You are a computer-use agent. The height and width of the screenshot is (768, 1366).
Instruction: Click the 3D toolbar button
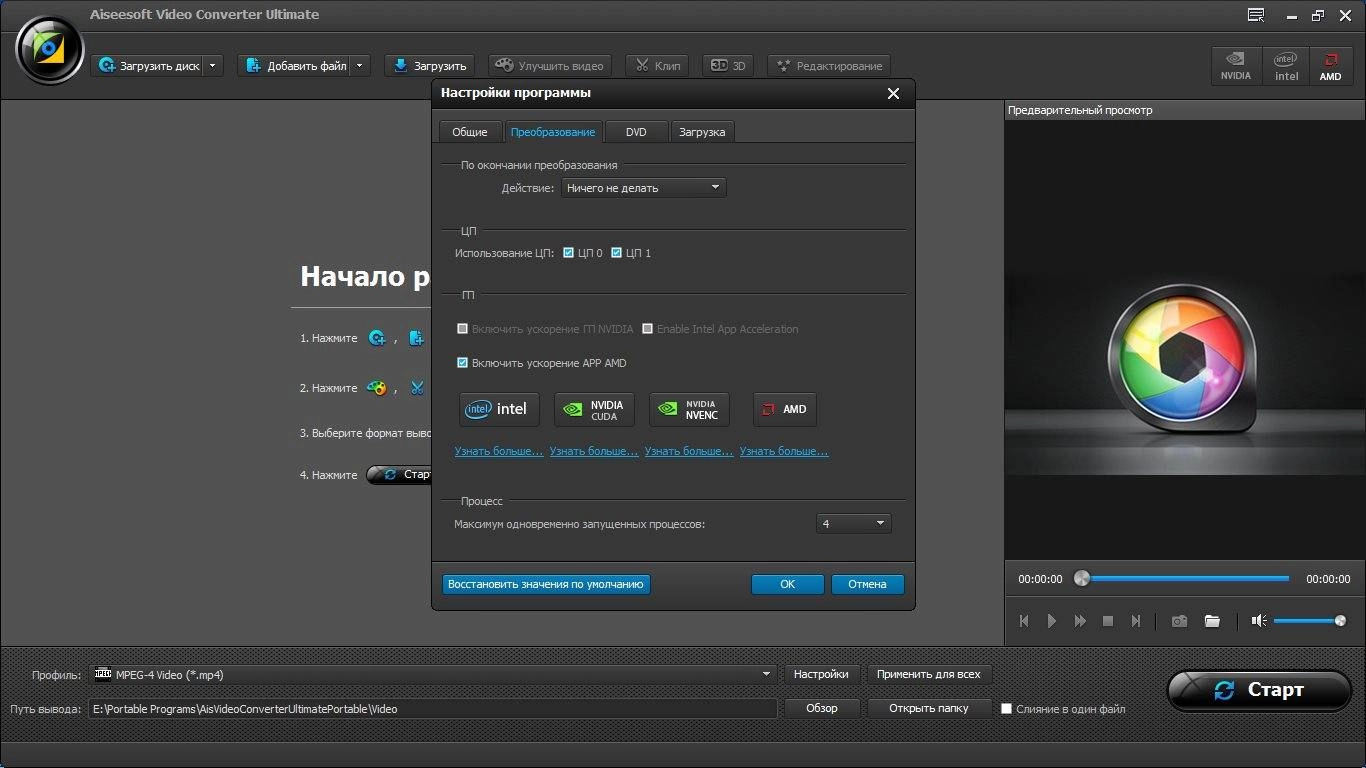coord(728,66)
